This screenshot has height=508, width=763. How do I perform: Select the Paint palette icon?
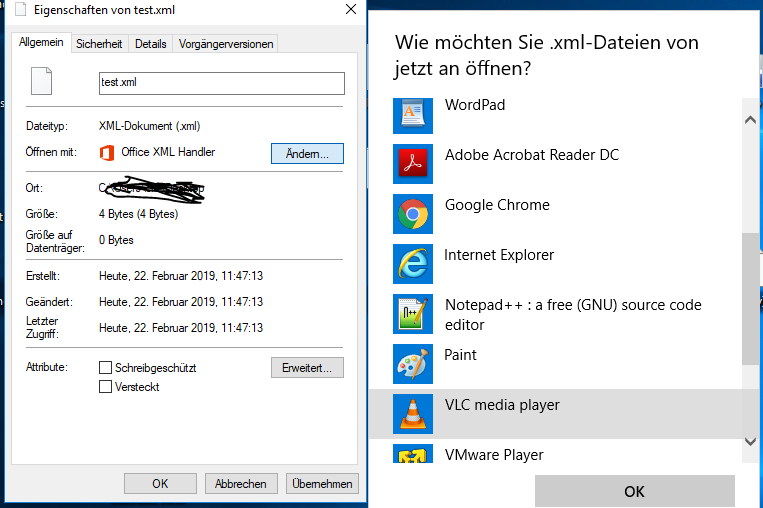point(413,364)
